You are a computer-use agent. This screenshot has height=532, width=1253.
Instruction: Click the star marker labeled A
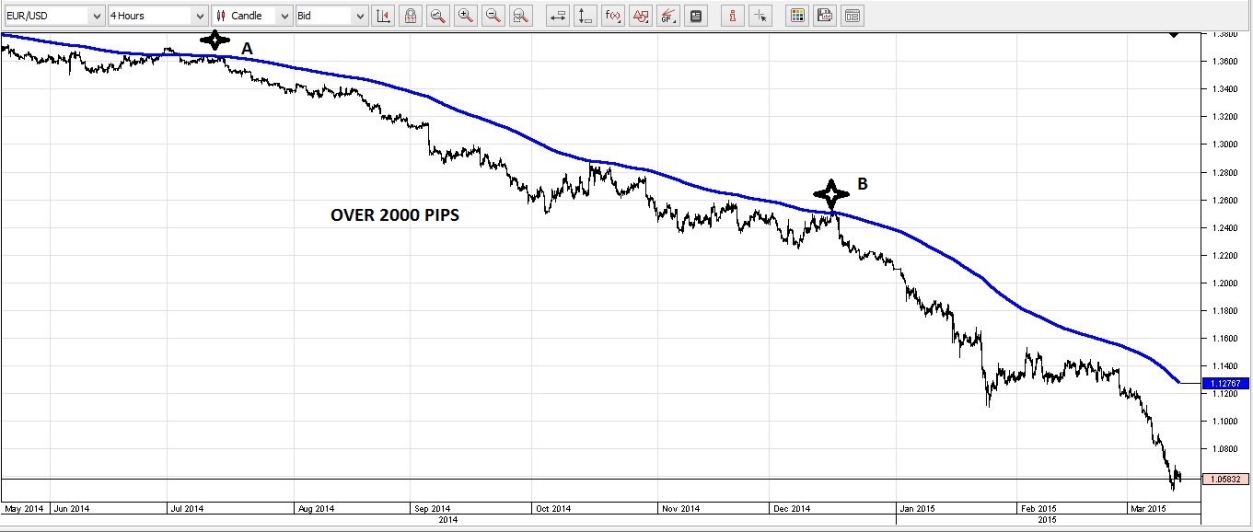(215, 41)
